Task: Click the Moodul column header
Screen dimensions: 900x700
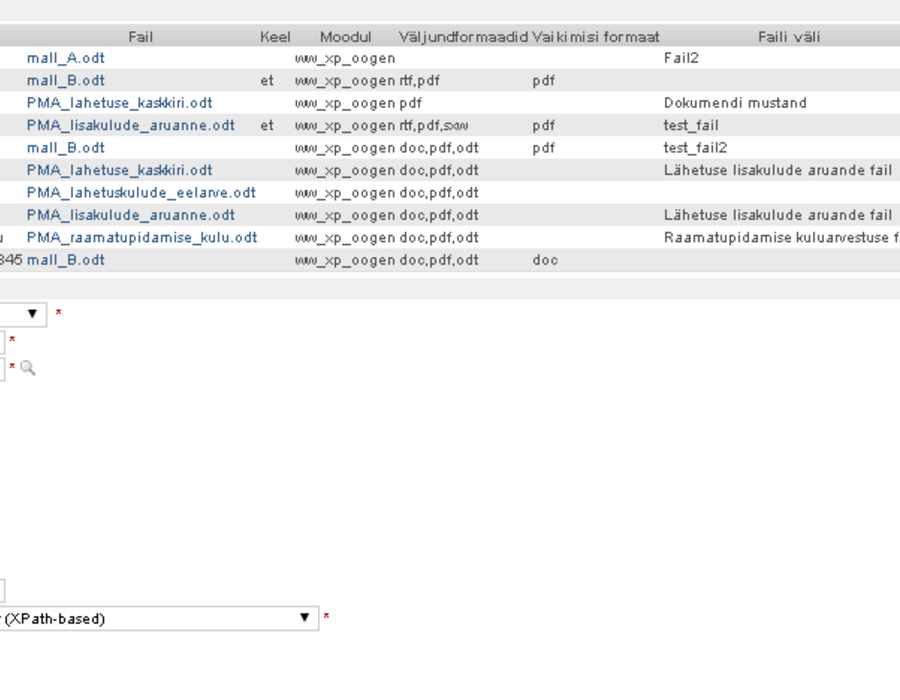Action: click(x=346, y=37)
